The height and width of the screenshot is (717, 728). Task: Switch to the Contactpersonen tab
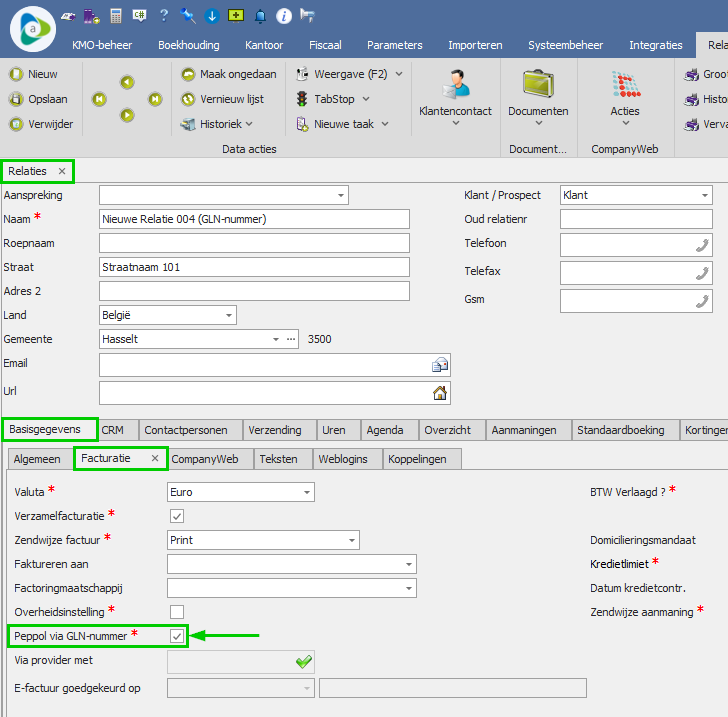coord(186,430)
